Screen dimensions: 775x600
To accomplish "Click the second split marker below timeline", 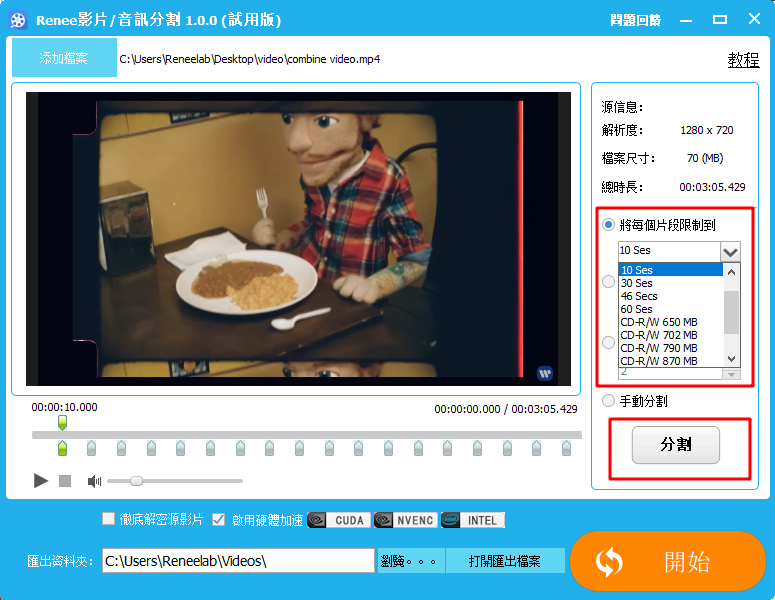I will coord(91,448).
